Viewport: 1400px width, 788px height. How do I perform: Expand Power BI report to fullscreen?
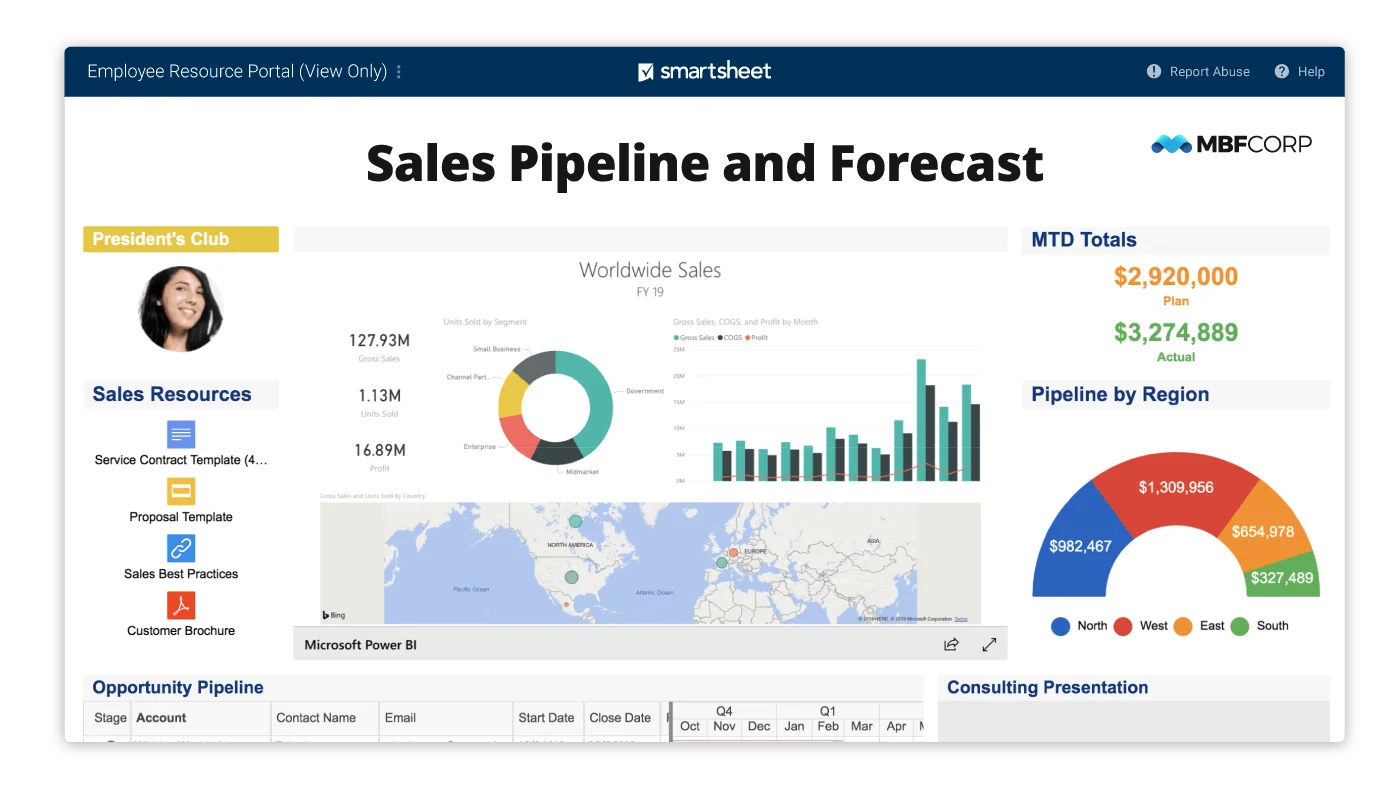click(989, 645)
